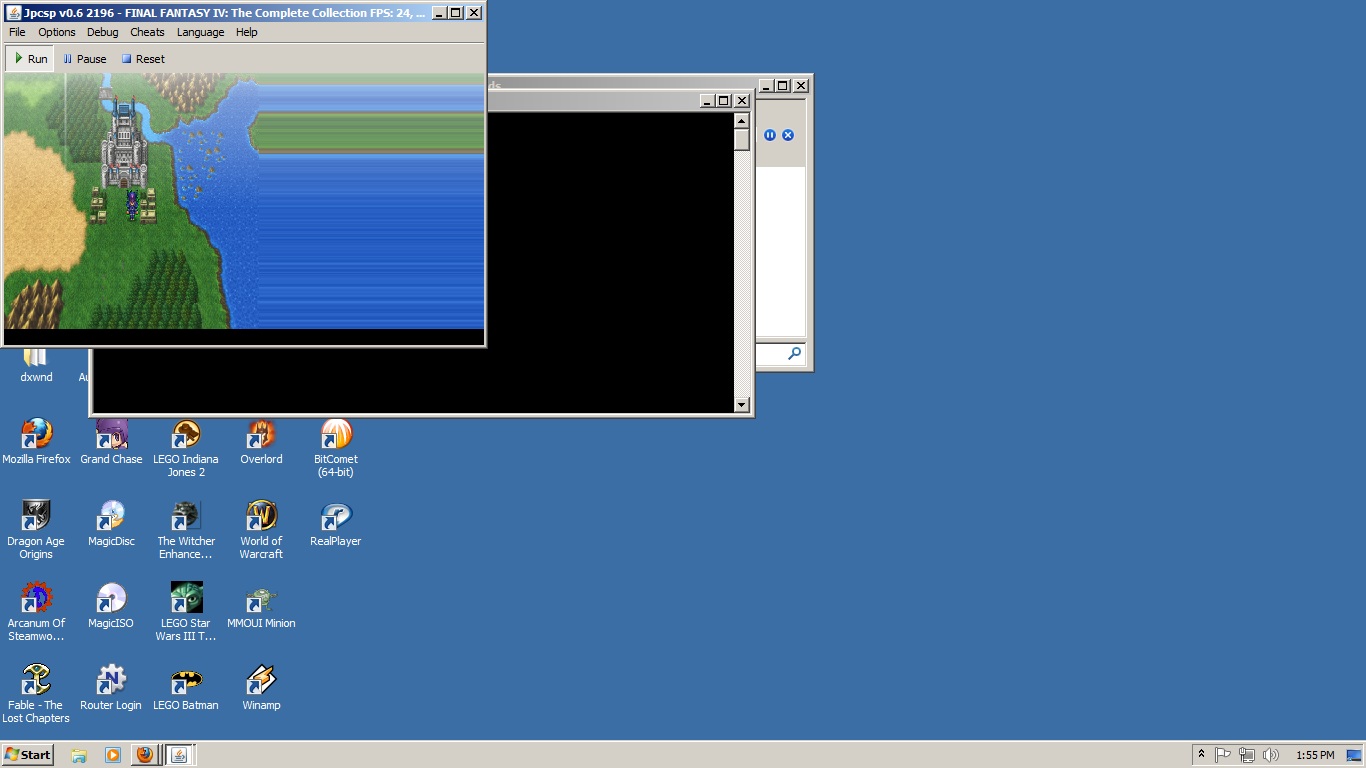Click the Run button in Jpcsp toolbar
Viewport: 1366px width, 768px height.
coord(30,59)
